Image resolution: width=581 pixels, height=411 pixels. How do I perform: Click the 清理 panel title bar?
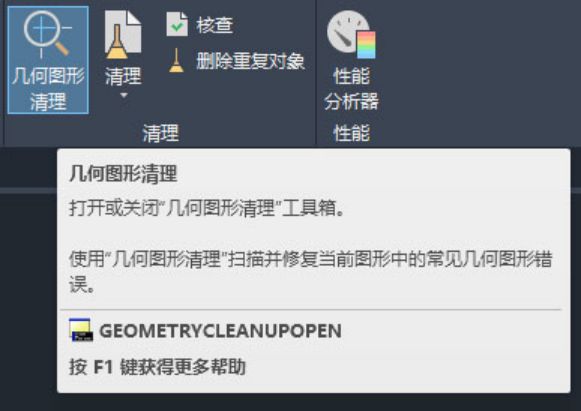coord(160,133)
